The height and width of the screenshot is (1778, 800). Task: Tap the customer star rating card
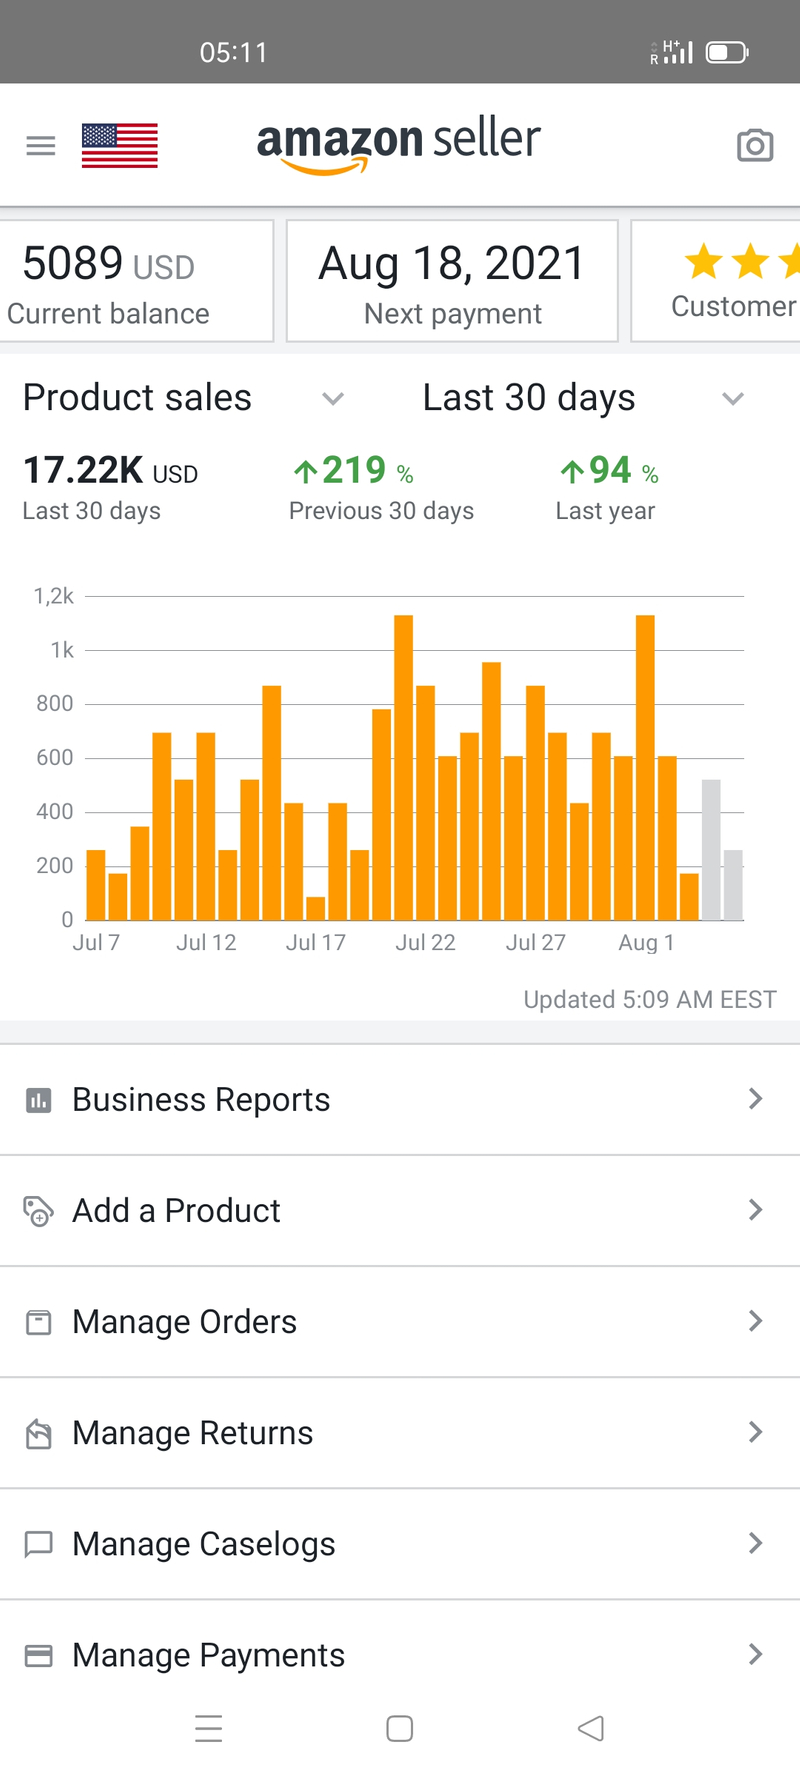pos(718,282)
